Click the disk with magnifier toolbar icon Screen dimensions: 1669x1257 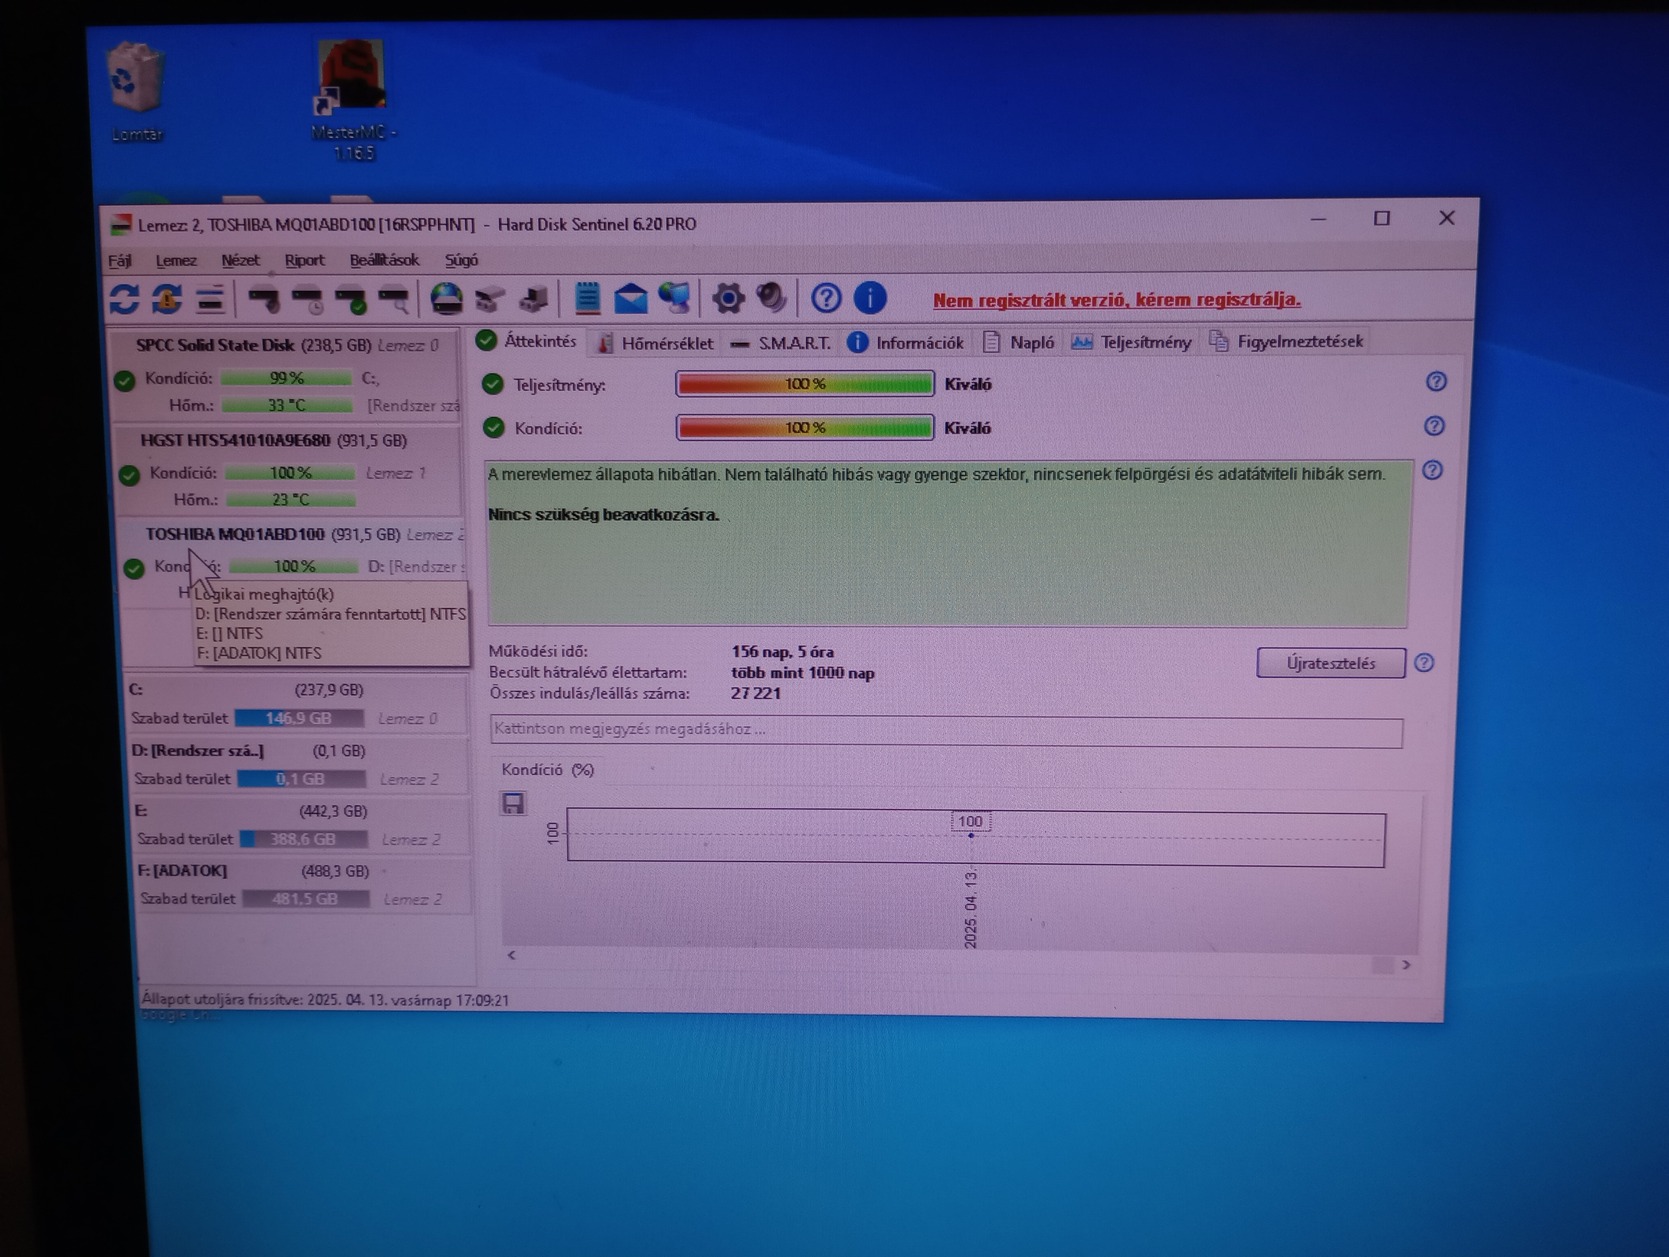pos(395,298)
